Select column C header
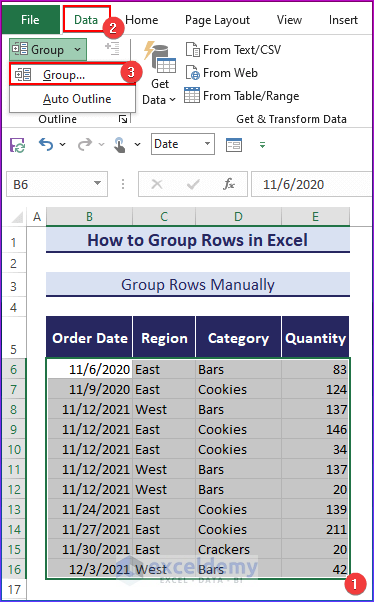Image resolution: width=374 pixels, height=602 pixels. [x=164, y=217]
